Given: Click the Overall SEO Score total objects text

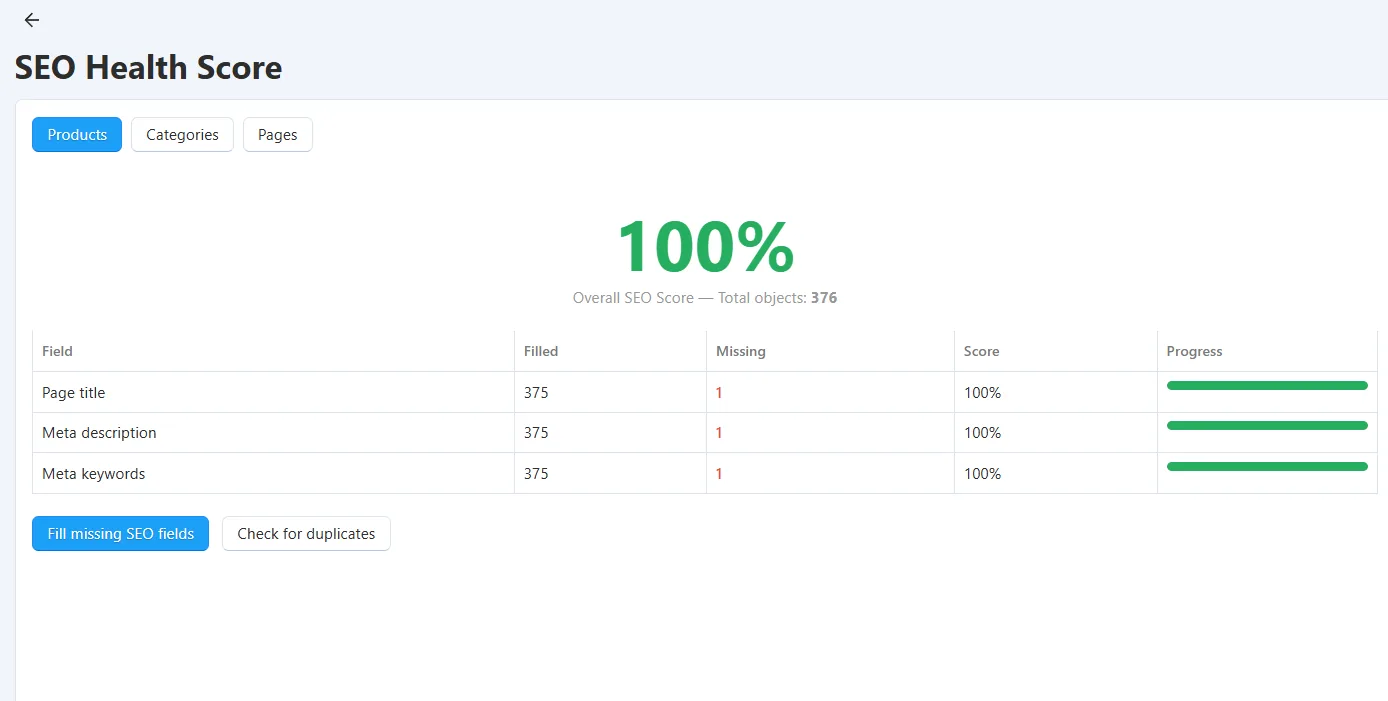Looking at the screenshot, I should (x=705, y=298).
